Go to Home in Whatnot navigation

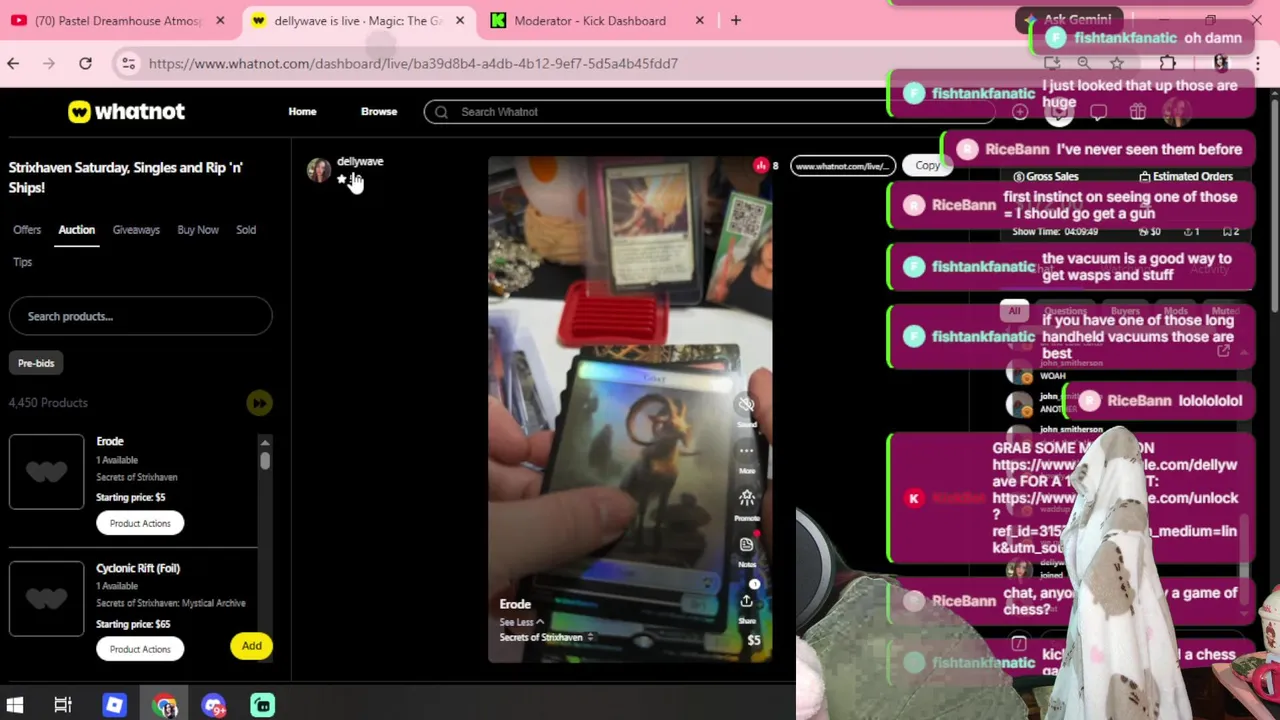tap(302, 112)
